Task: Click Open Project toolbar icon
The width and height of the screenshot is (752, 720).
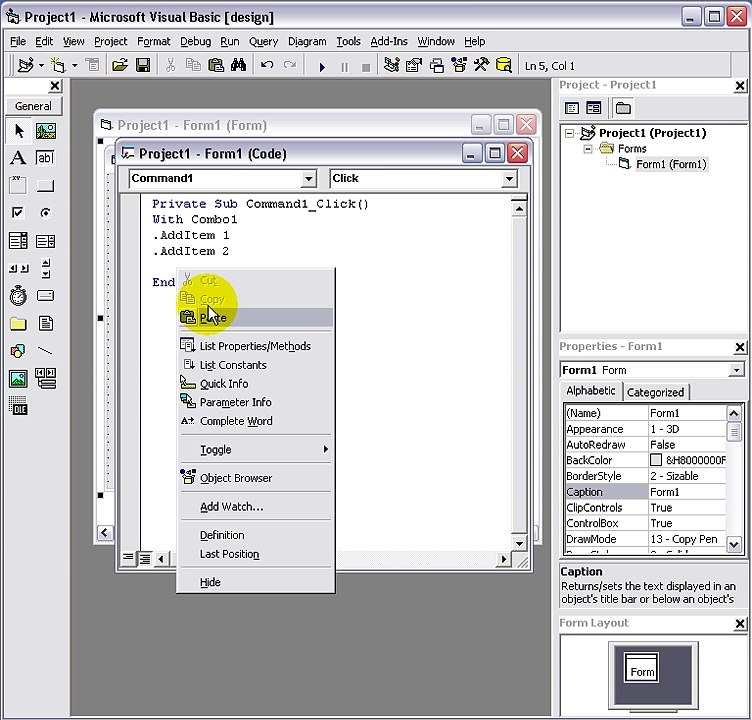Action: coord(120,65)
